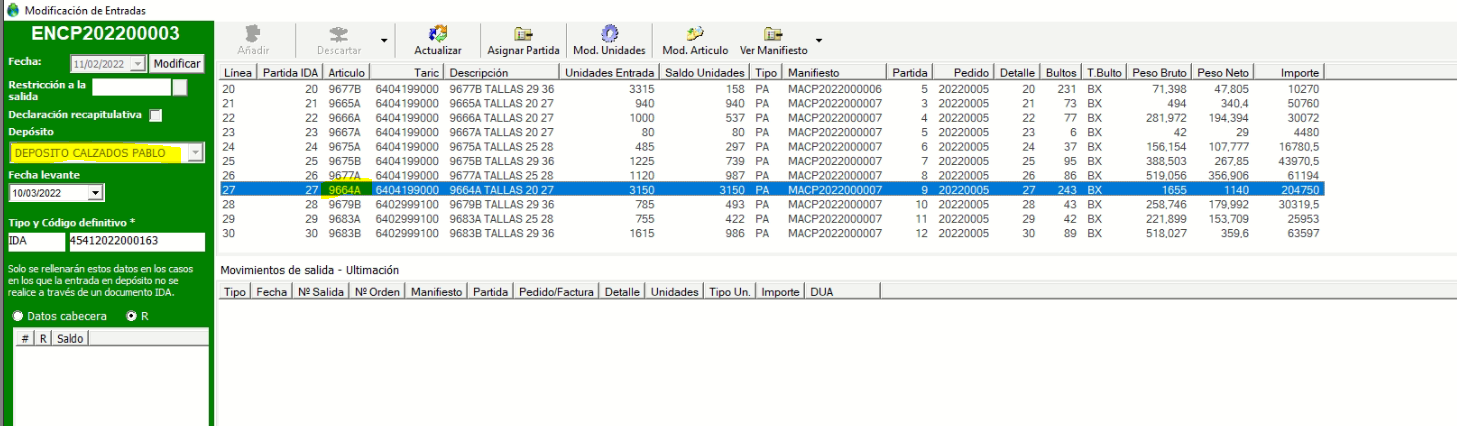Expand the Ver Manifiesto dropdown arrow

tap(819, 41)
